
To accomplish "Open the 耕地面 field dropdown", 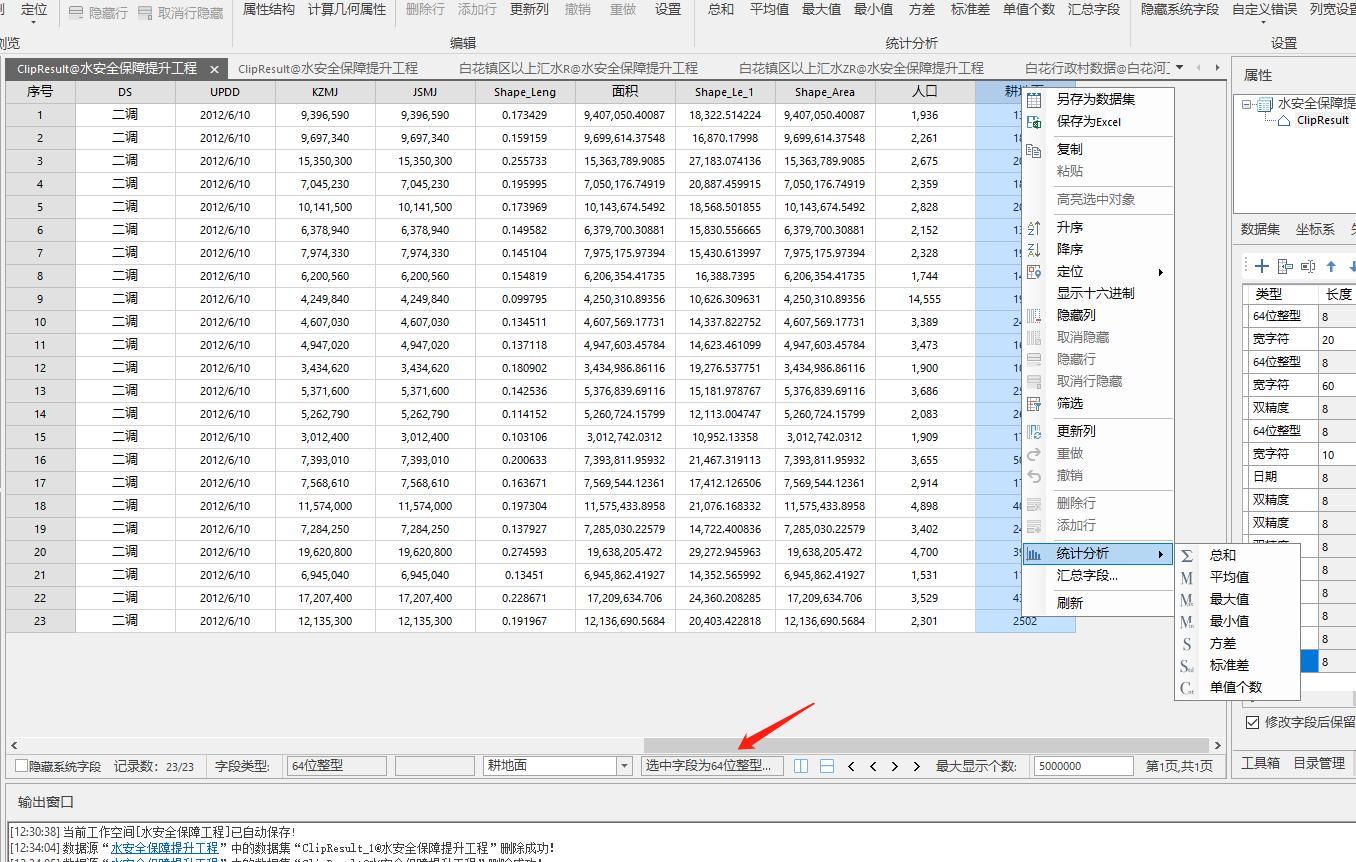I will click(x=623, y=766).
